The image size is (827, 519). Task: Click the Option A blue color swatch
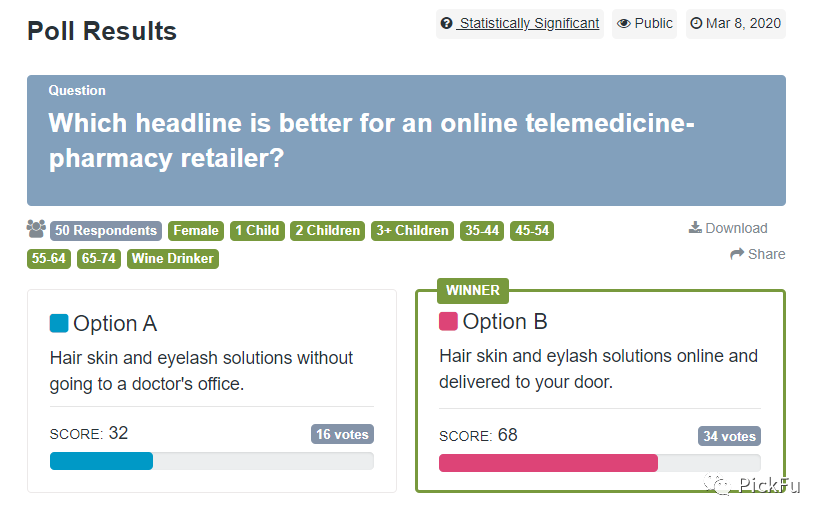(x=59, y=323)
